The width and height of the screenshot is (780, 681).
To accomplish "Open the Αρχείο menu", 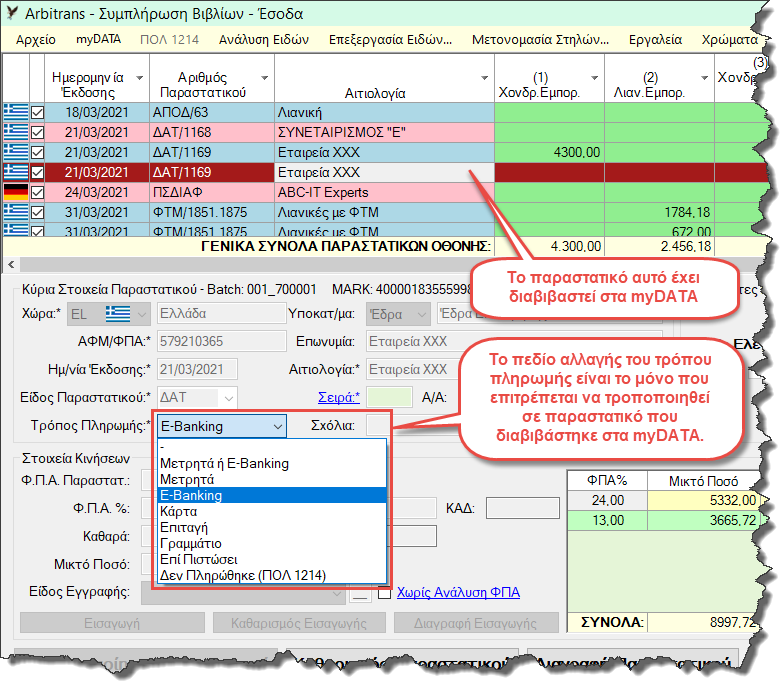I will pyautogui.click(x=36, y=40).
